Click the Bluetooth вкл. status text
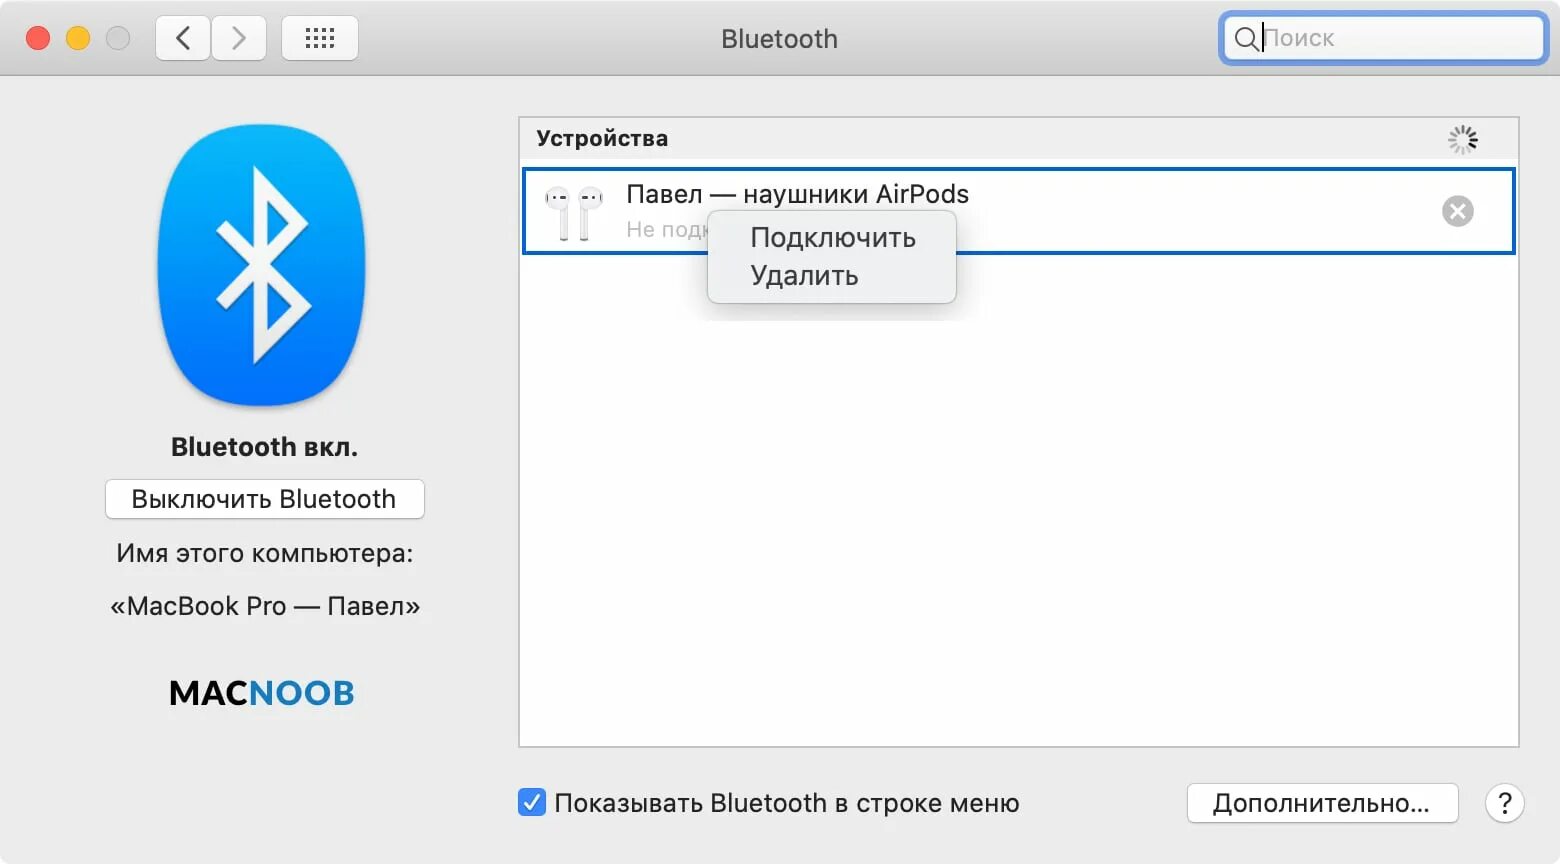This screenshot has width=1560, height=864. (264, 447)
